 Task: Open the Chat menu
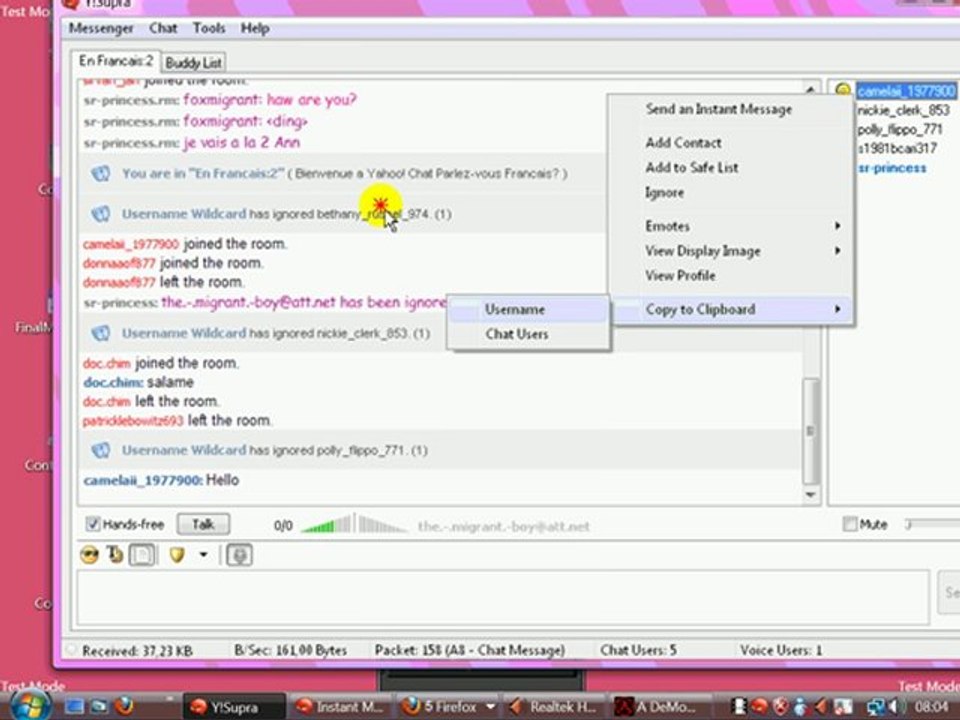[163, 28]
